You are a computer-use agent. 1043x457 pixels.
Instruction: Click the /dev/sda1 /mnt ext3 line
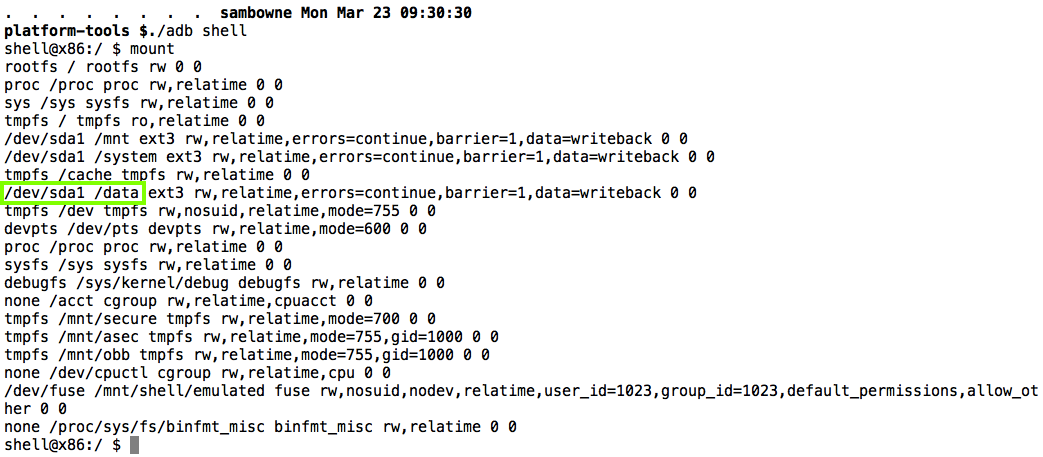(346, 138)
